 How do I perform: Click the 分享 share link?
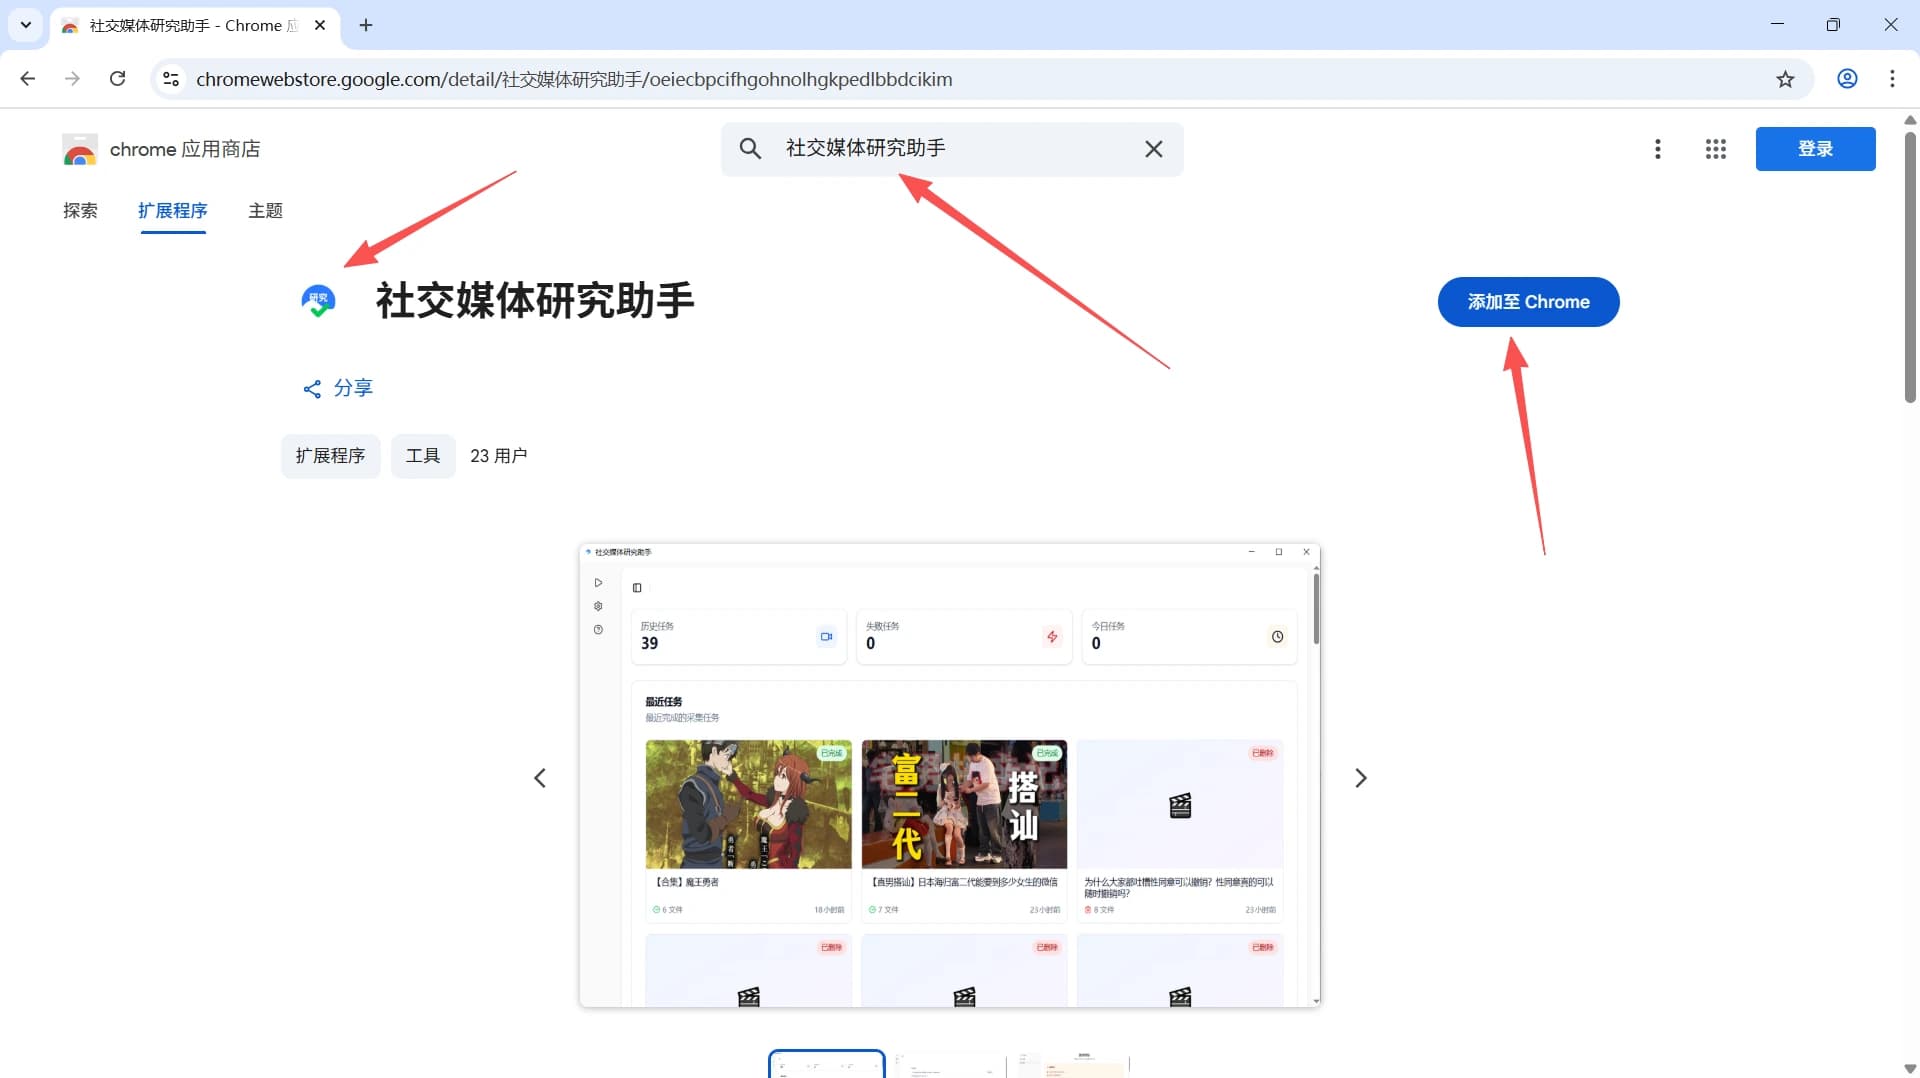pos(338,388)
